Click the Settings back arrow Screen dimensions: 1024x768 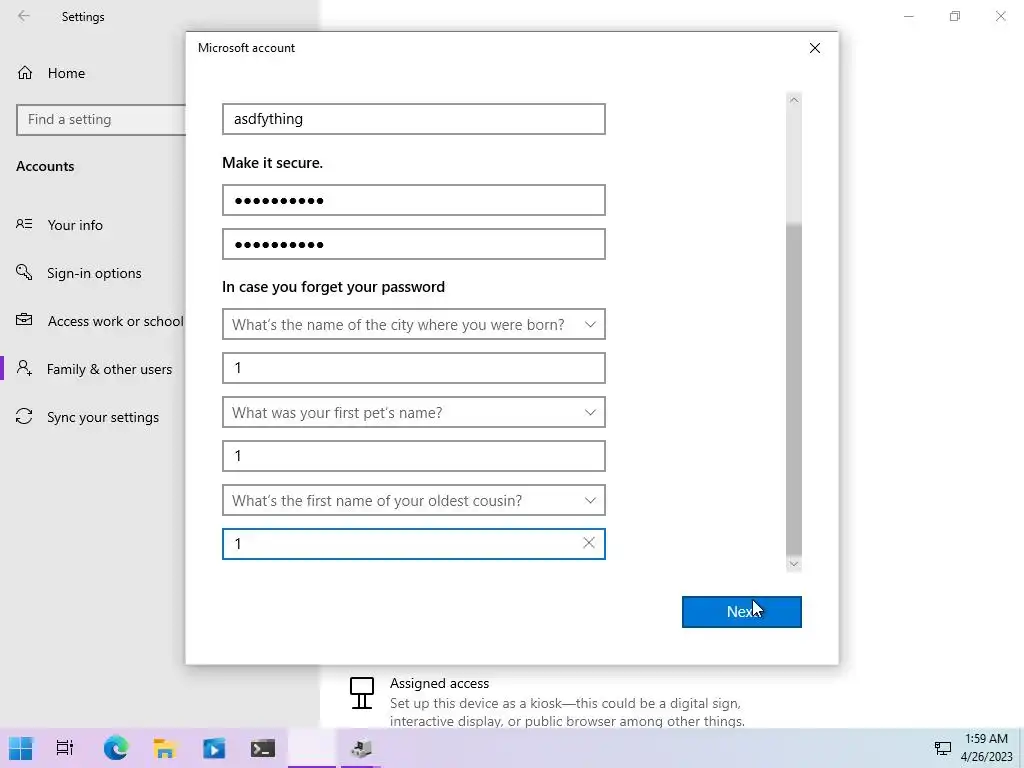[x=24, y=16]
